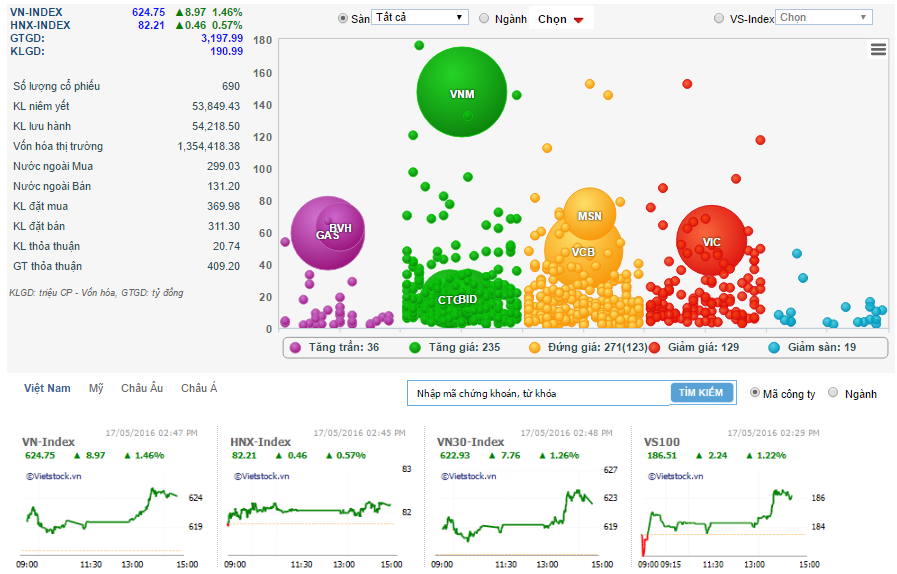Image resolution: width=897 pixels, height=574 pixels.
Task: Select the Sàn radio button
Action: pyautogui.click(x=343, y=18)
